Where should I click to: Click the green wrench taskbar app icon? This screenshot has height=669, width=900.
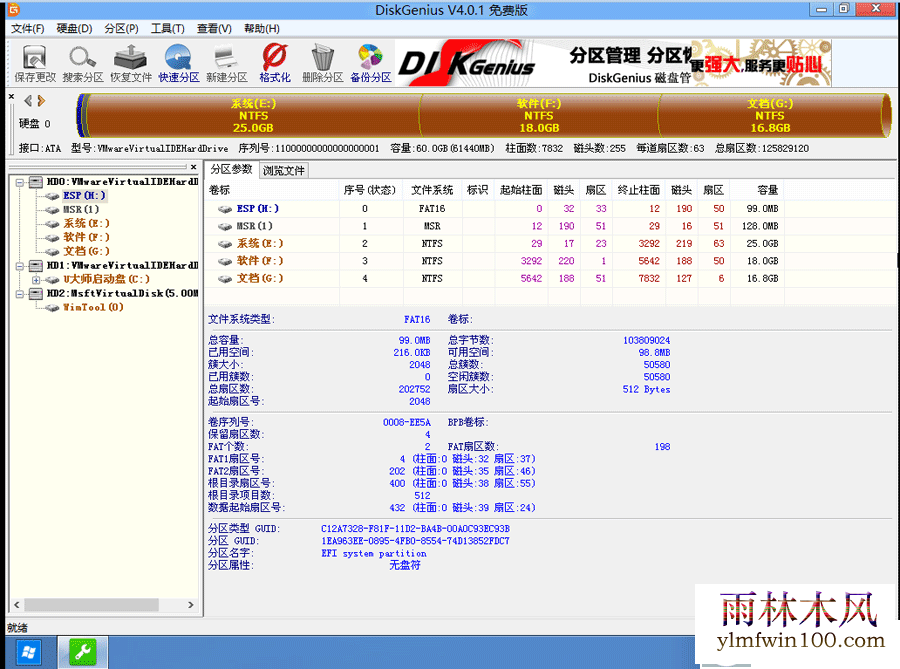click(82, 652)
